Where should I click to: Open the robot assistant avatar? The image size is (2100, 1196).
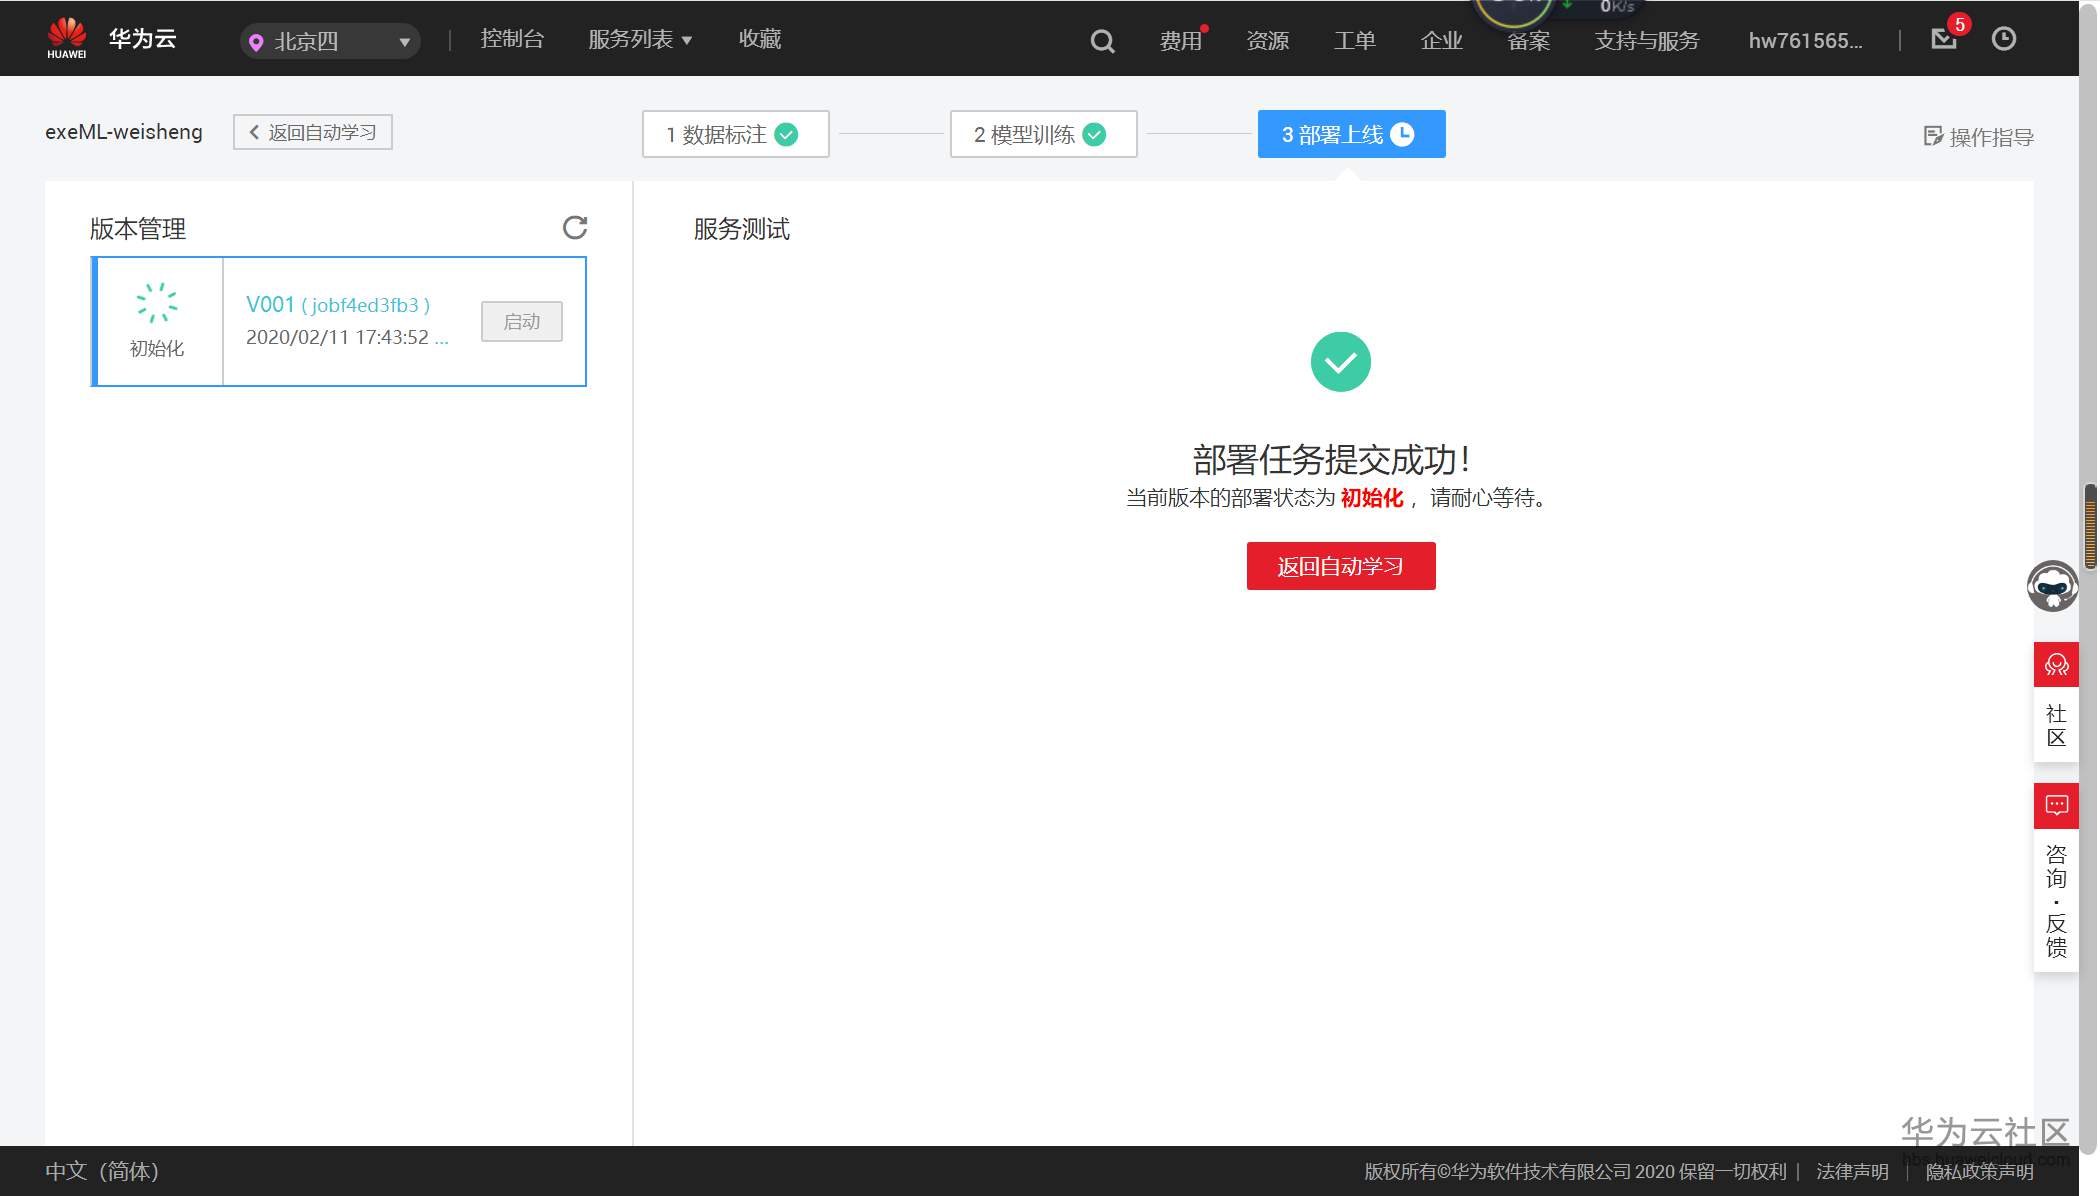point(2052,586)
